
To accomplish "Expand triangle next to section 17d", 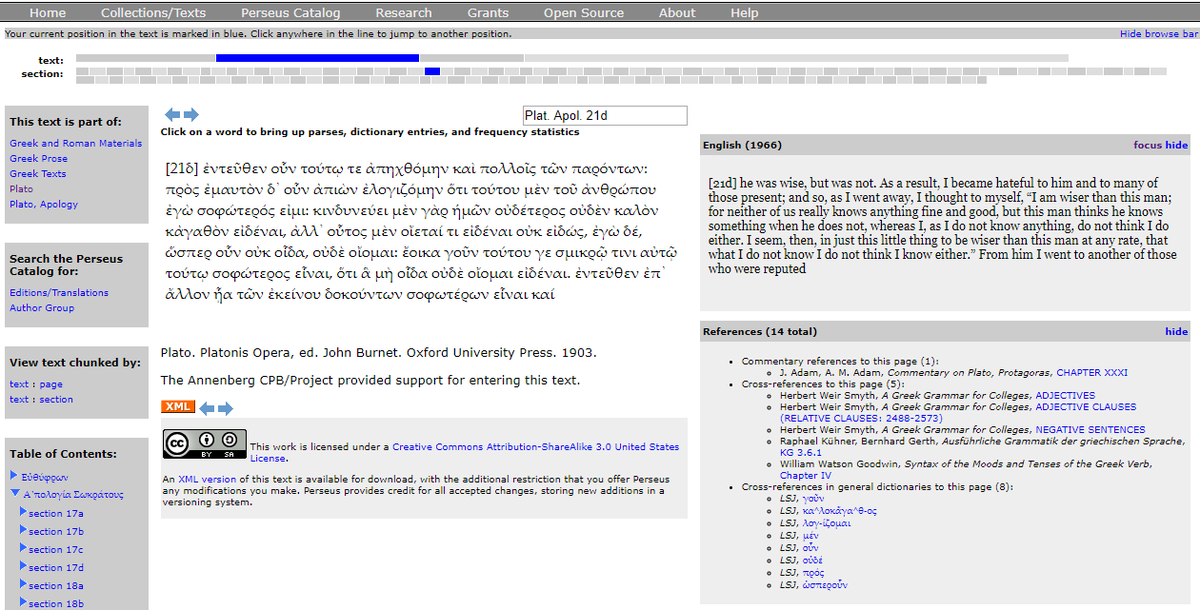I will click(x=23, y=566).
